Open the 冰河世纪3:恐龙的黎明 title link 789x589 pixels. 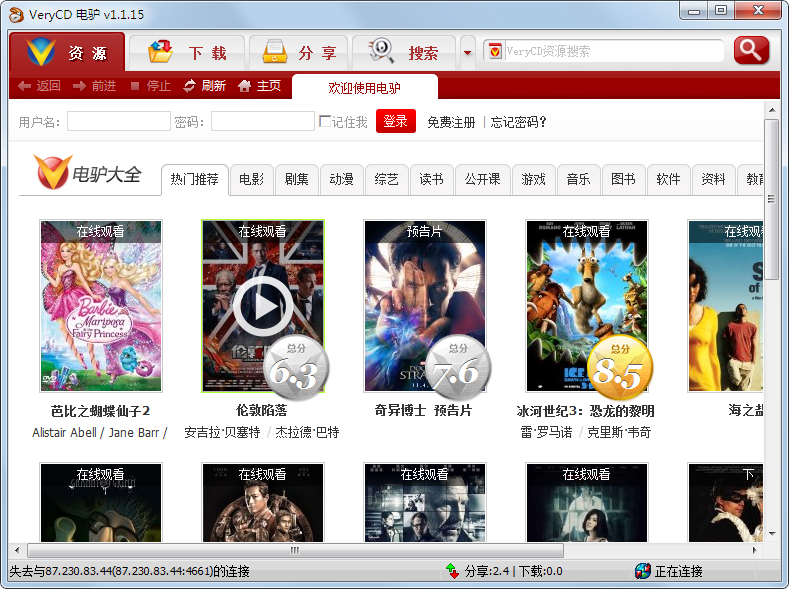586,411
